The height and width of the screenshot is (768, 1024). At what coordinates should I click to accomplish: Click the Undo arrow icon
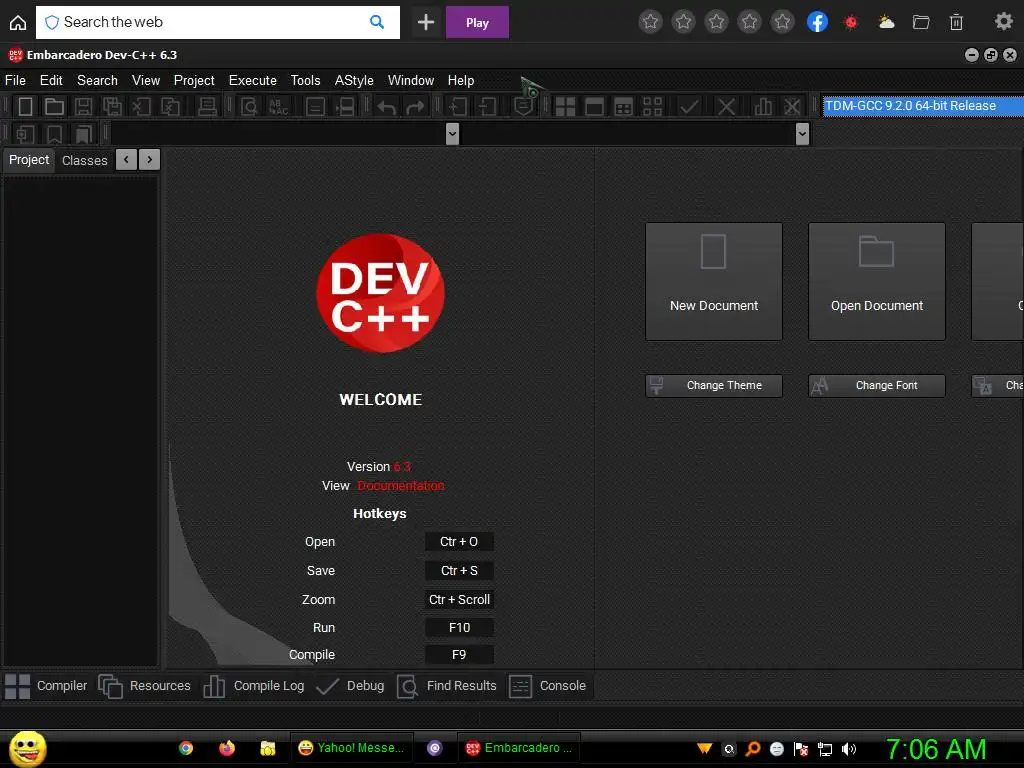pos(387,106)
